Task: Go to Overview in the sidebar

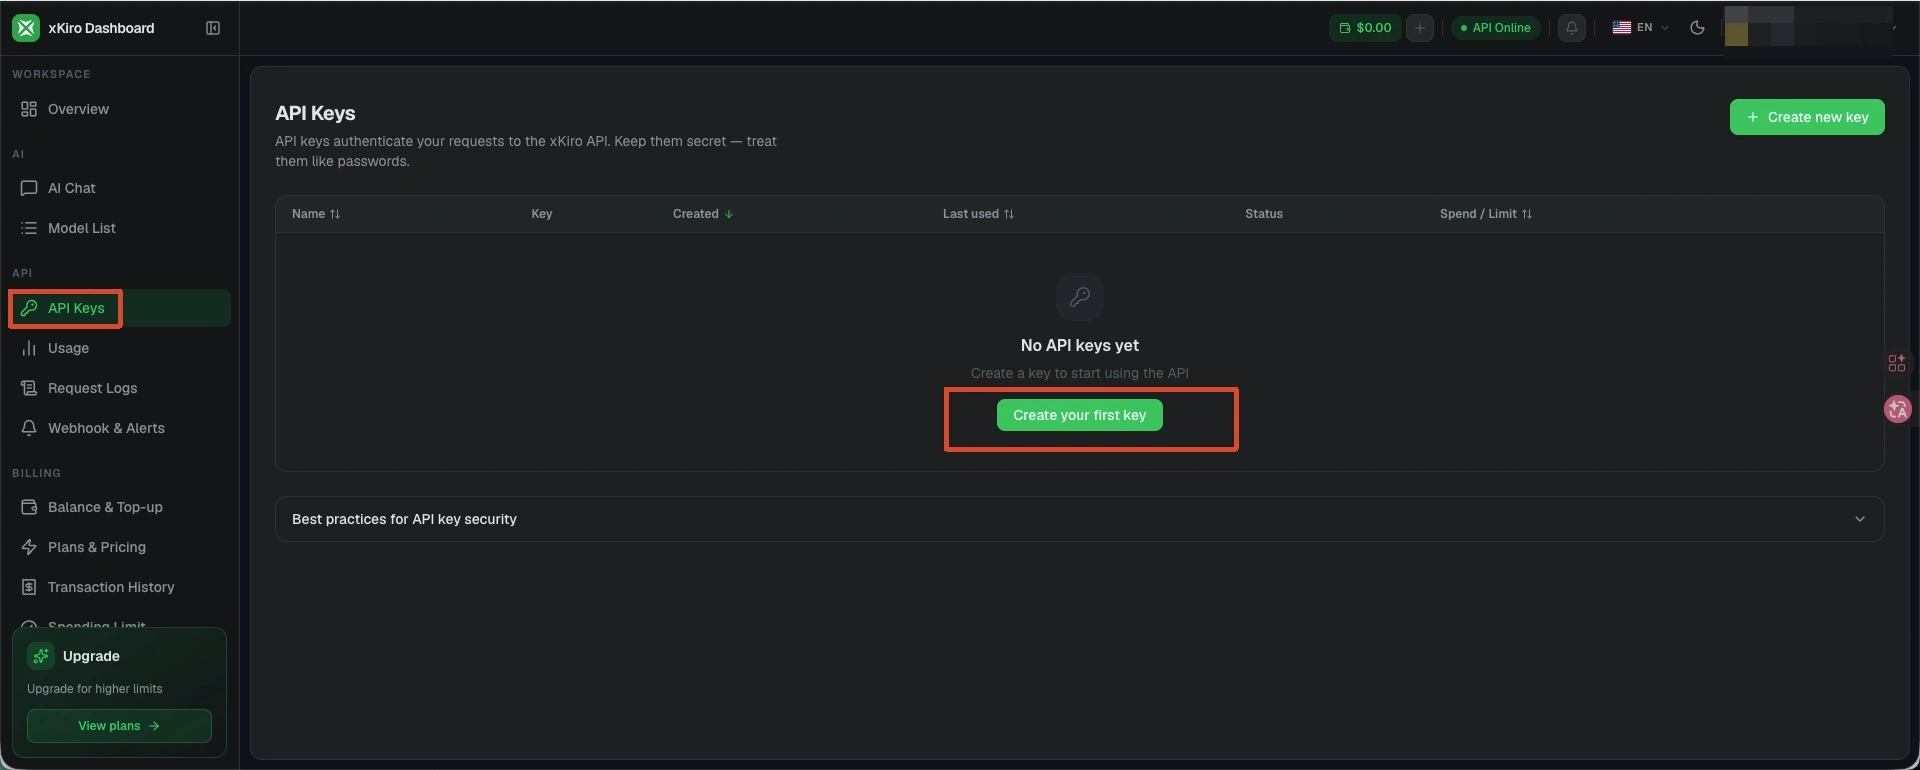Action: (x=119, y=109)
